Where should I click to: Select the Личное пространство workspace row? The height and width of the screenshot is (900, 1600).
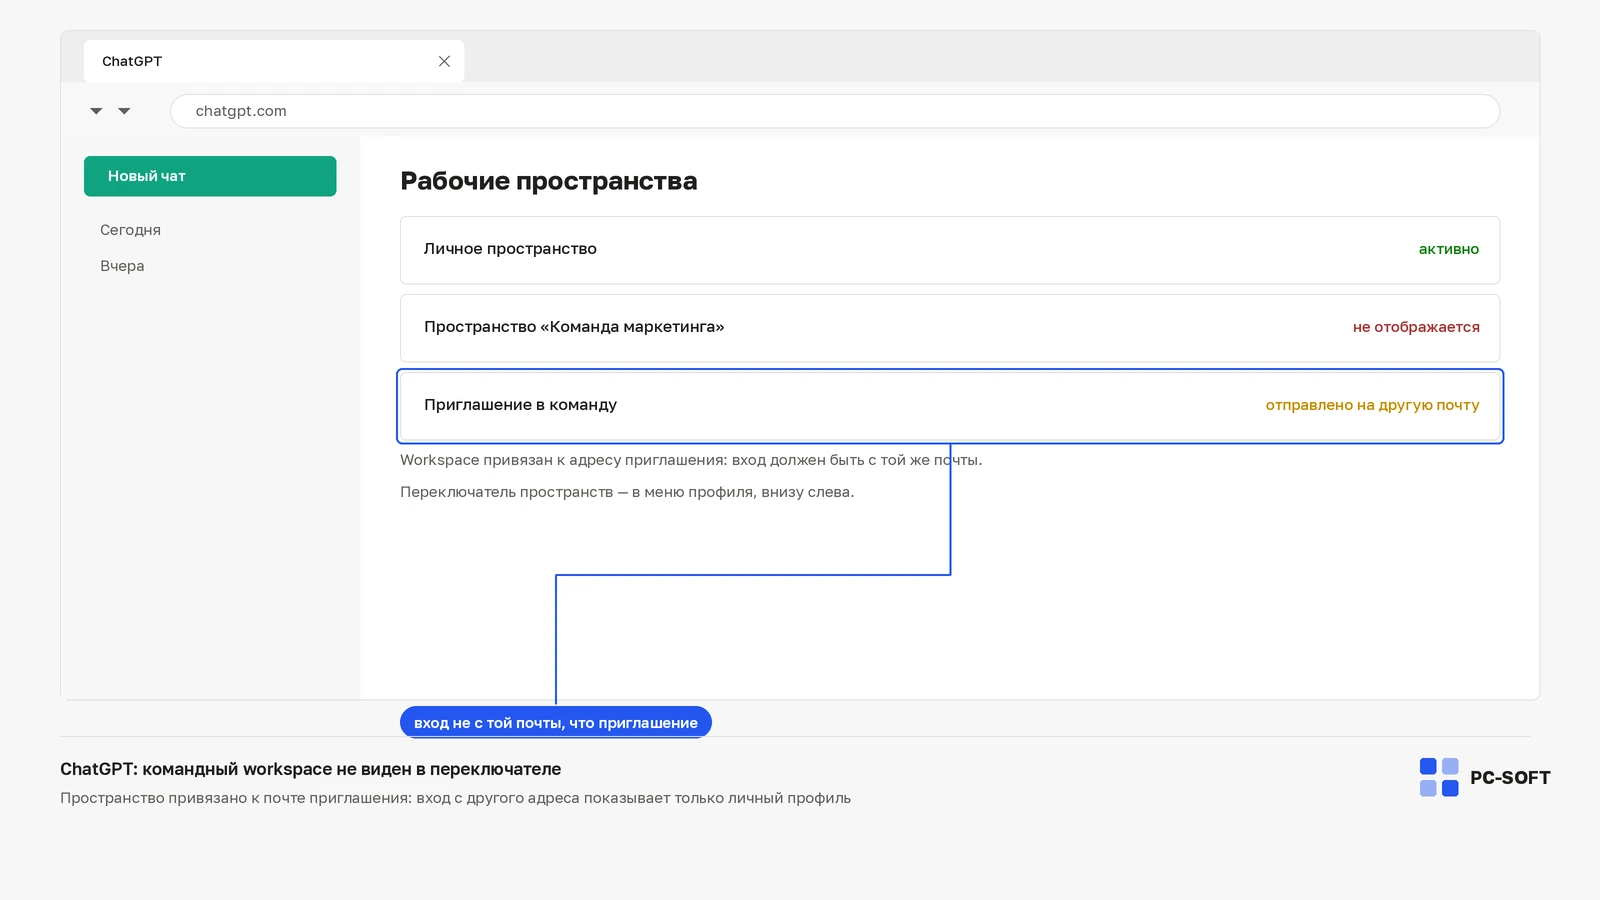coord(950,250)
